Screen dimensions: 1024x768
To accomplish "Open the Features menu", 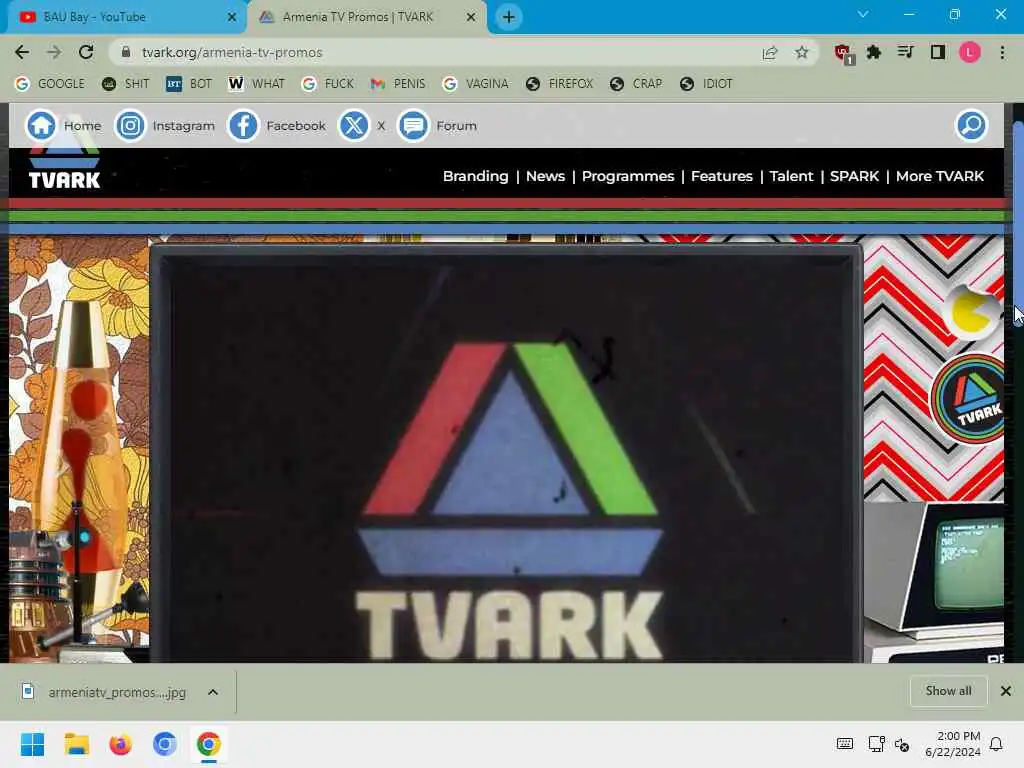I will tap(722, 176).
